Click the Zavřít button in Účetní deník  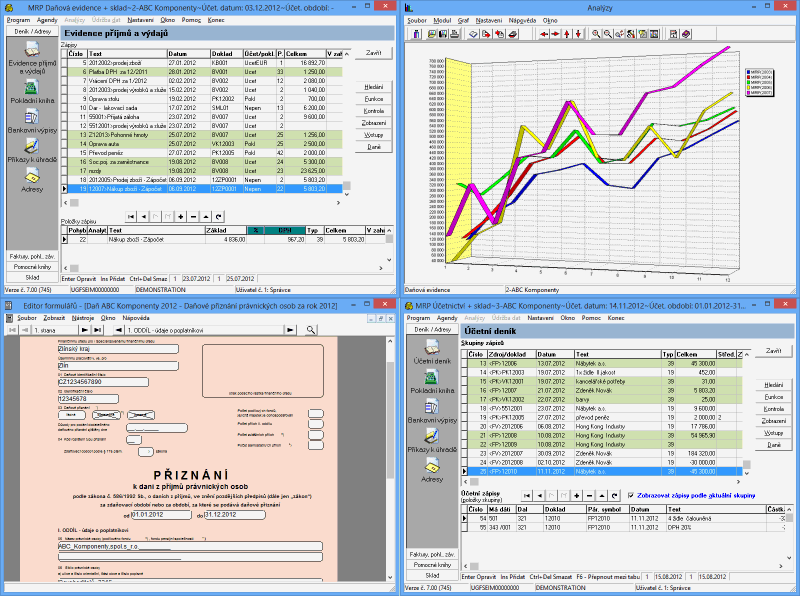[773, 351]
